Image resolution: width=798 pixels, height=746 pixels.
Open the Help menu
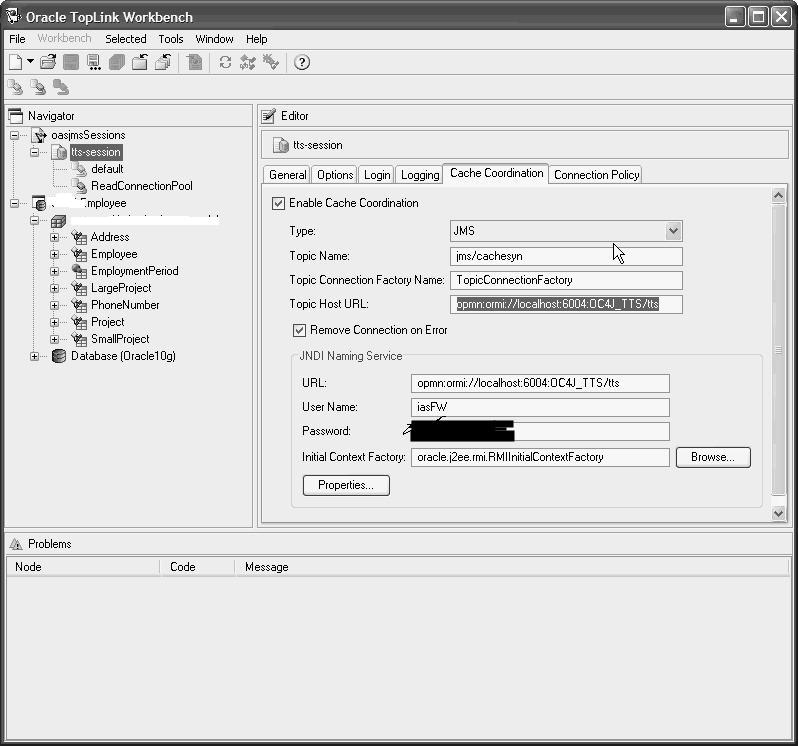click(x=256, y=39)
